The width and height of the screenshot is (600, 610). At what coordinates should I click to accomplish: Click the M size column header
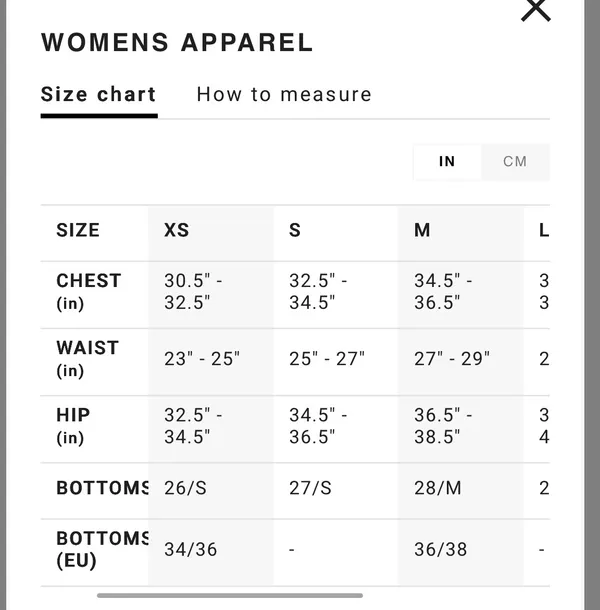point(422,230)
